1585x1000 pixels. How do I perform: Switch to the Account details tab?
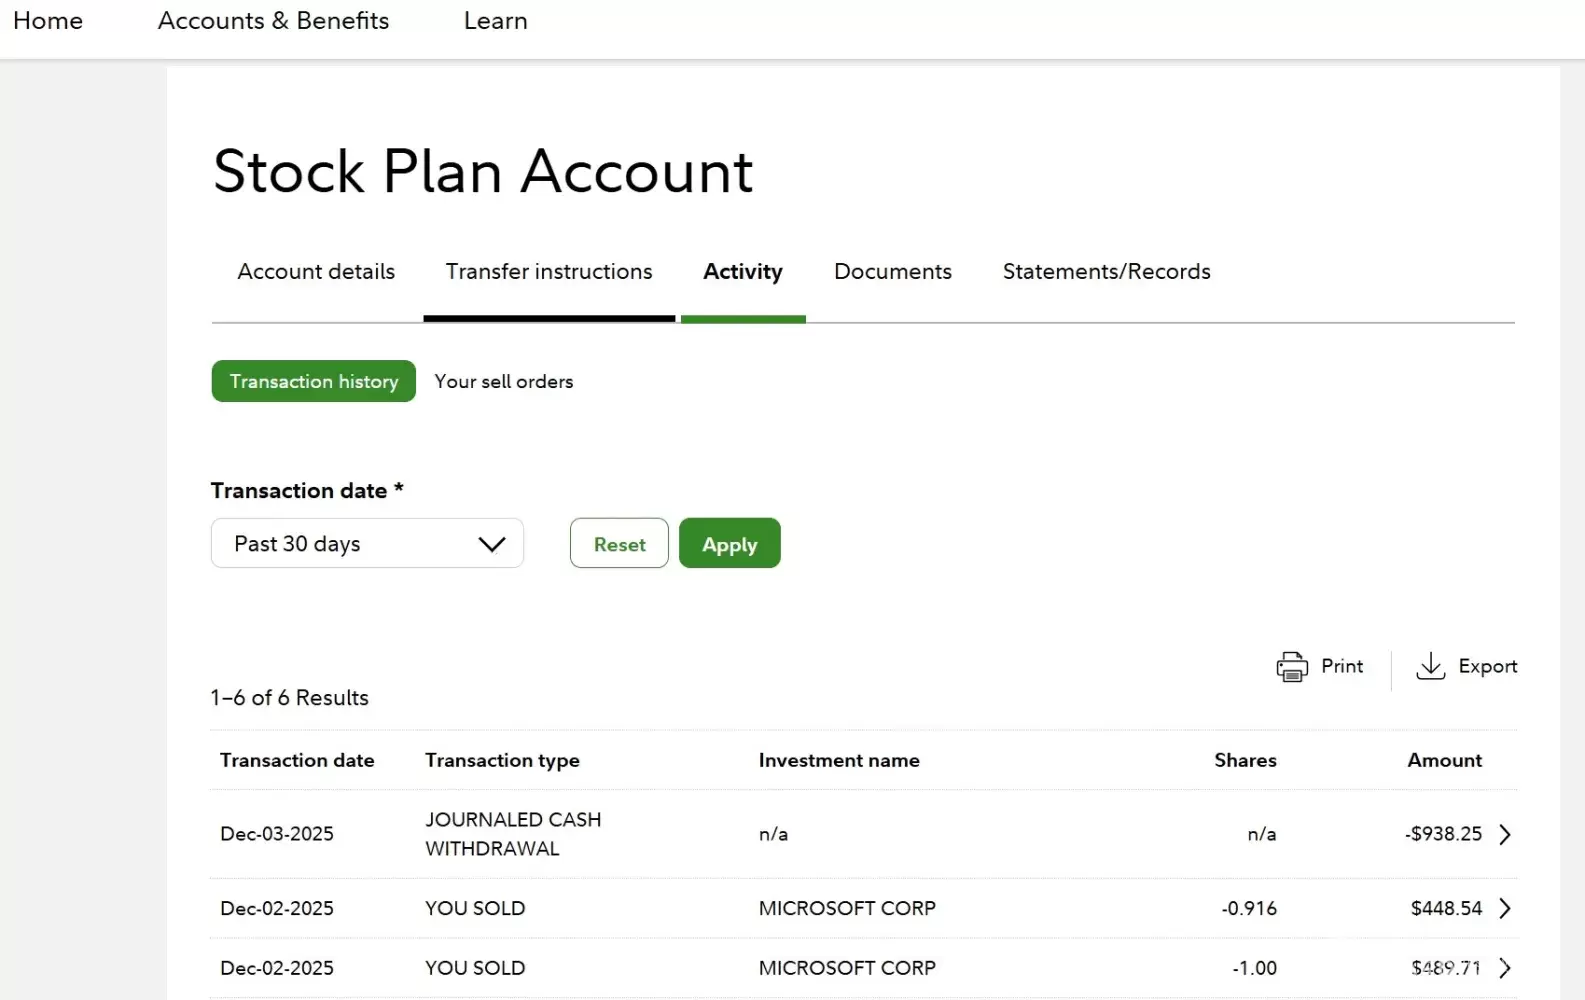coord(316,272)
